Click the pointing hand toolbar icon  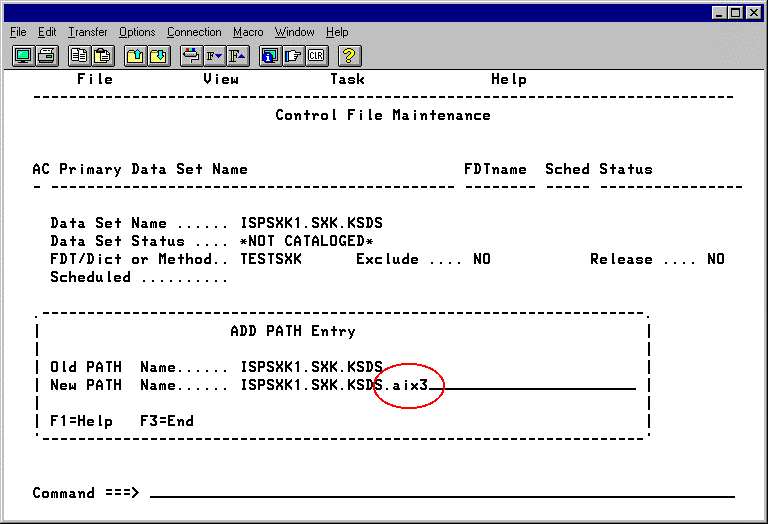coord(293,56)
